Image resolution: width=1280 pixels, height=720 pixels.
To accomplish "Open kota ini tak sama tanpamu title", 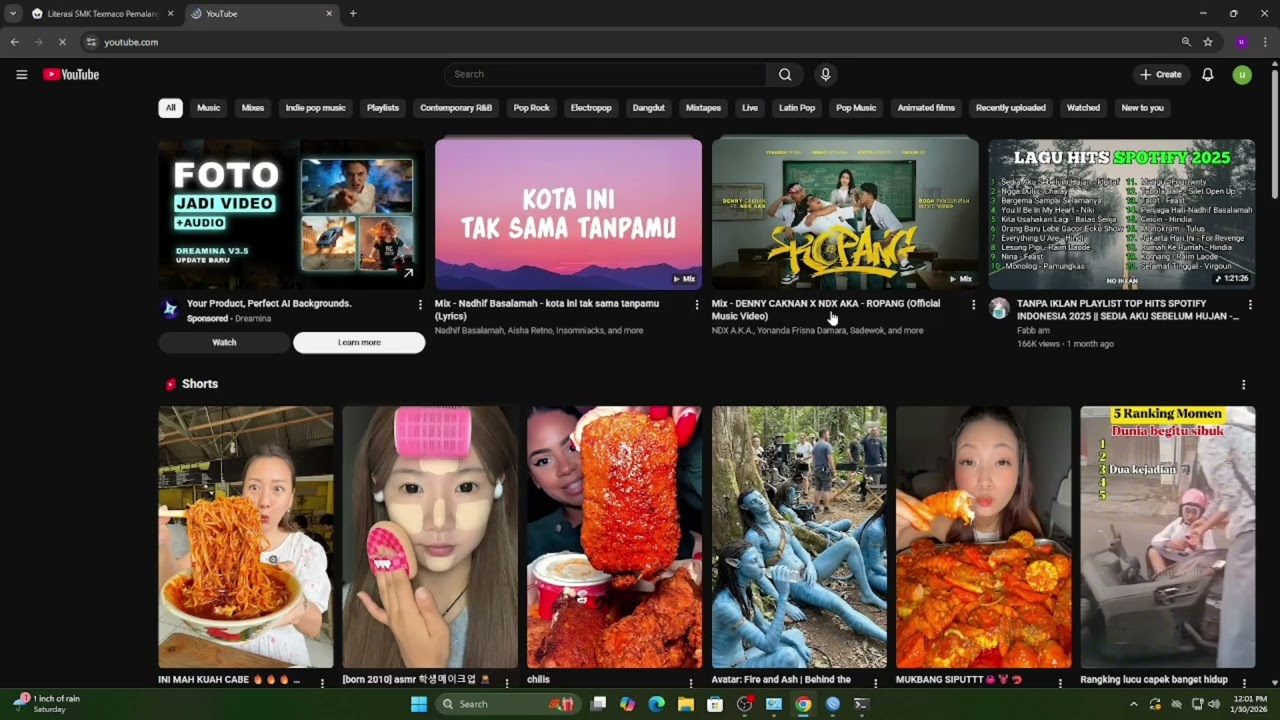I will point(547,309).
